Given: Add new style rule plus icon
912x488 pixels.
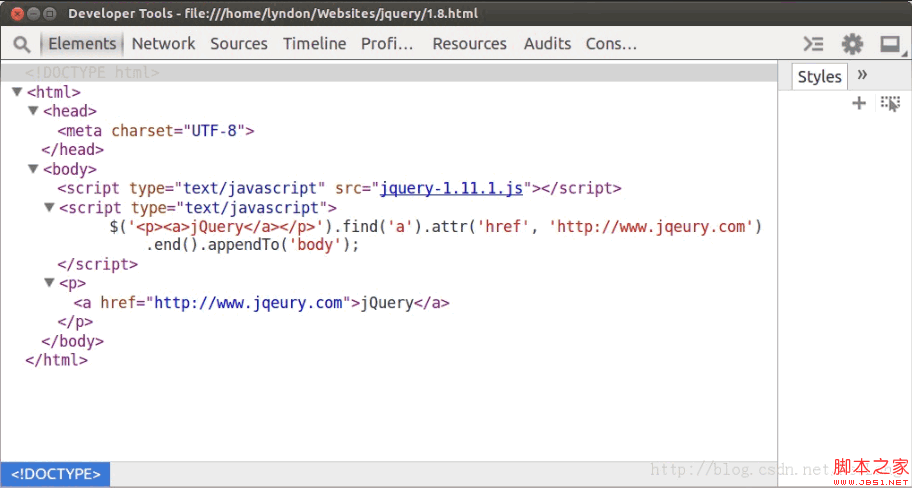Looking at the screenshot, I should click(858, 103).
